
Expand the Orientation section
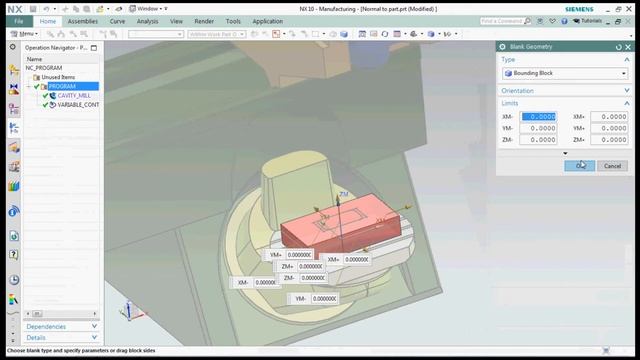[627, 91]
